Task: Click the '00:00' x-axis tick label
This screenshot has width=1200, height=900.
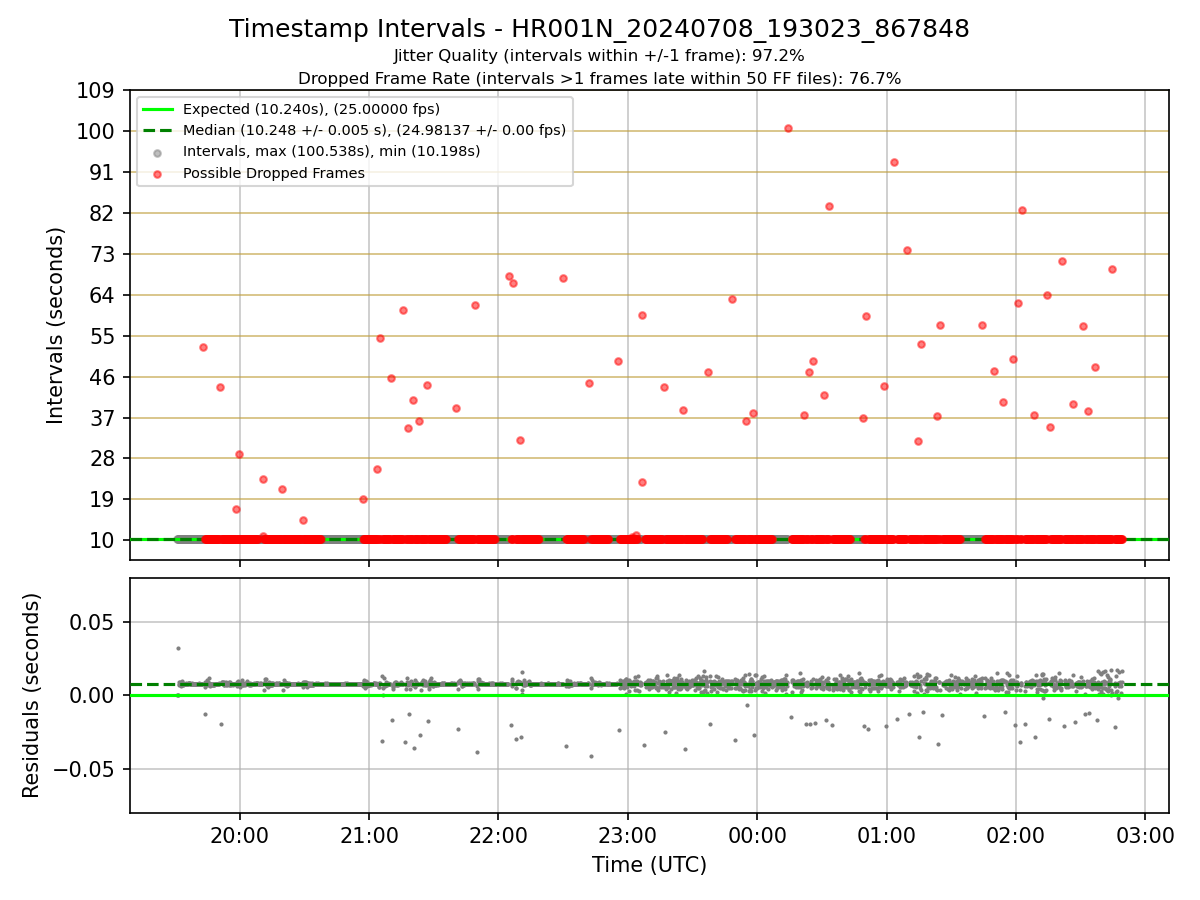Action: pos(757,835)
